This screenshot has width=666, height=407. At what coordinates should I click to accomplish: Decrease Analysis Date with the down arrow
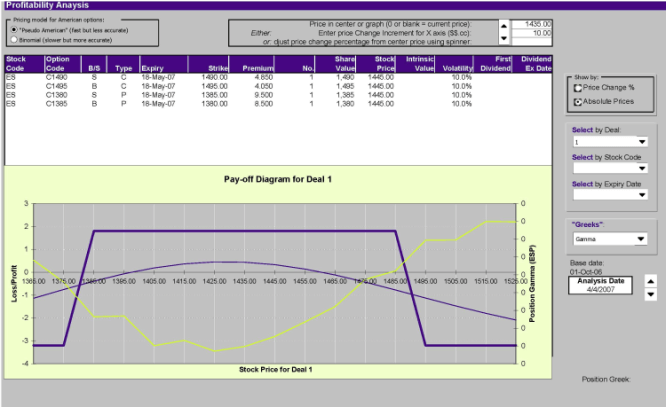tap(651, 294)
